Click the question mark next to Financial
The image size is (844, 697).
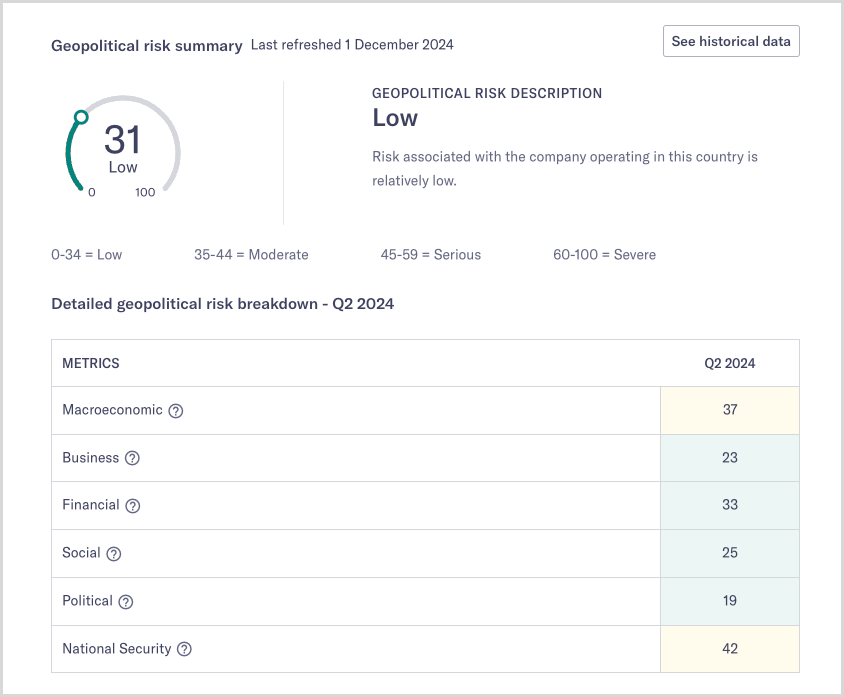coord(132,506)
